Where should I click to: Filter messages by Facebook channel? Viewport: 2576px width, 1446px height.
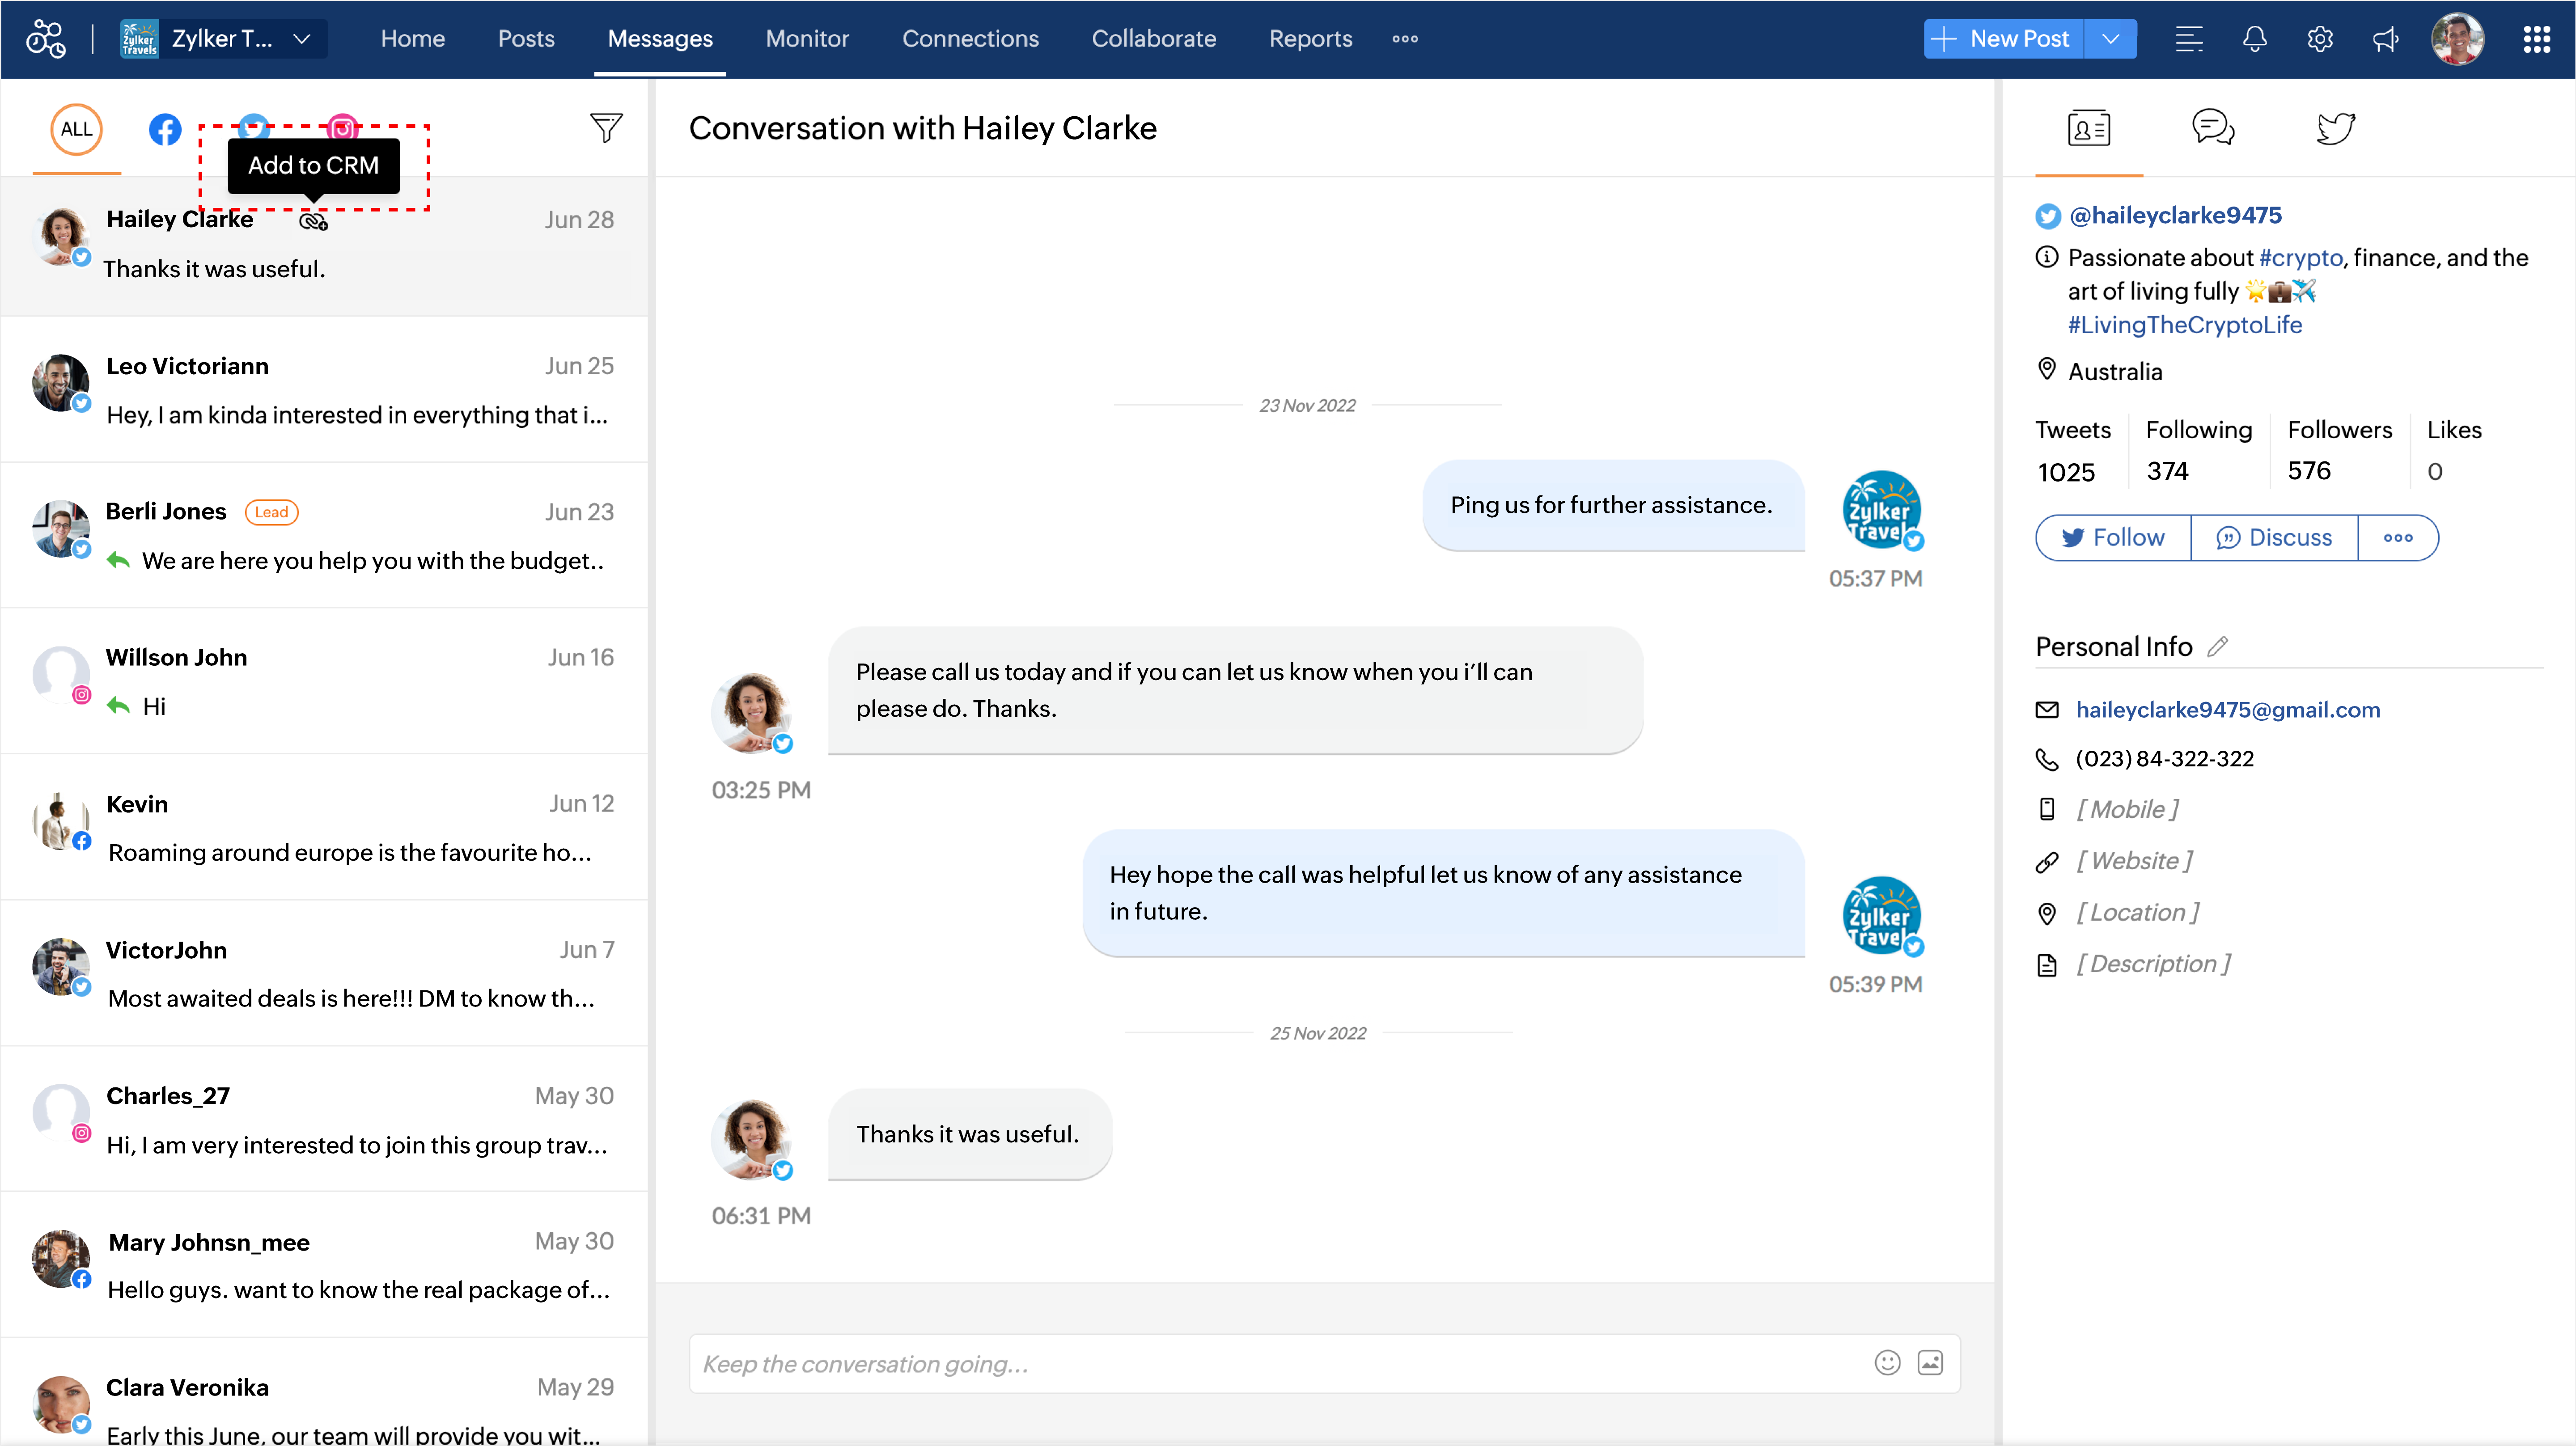(x=165, y=129)
